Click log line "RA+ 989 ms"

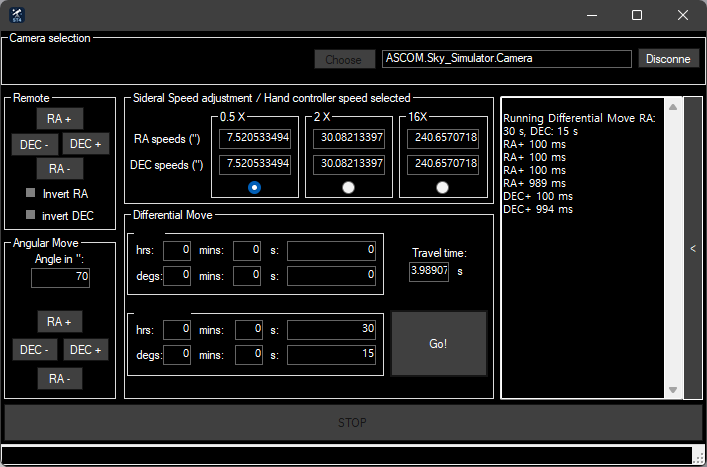[534, 183]
